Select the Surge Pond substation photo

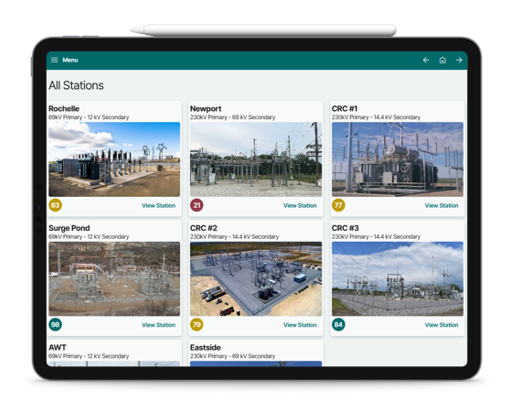114,279
